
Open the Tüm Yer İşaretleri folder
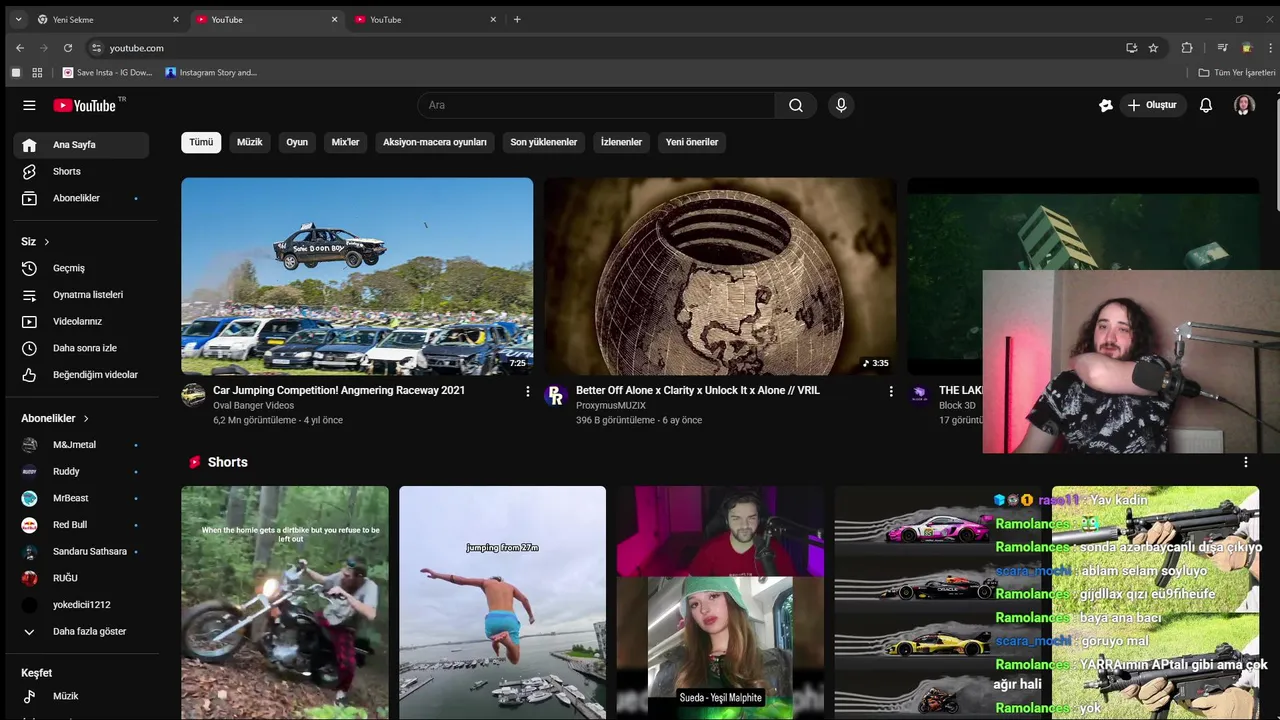(x=1237, y=73)
